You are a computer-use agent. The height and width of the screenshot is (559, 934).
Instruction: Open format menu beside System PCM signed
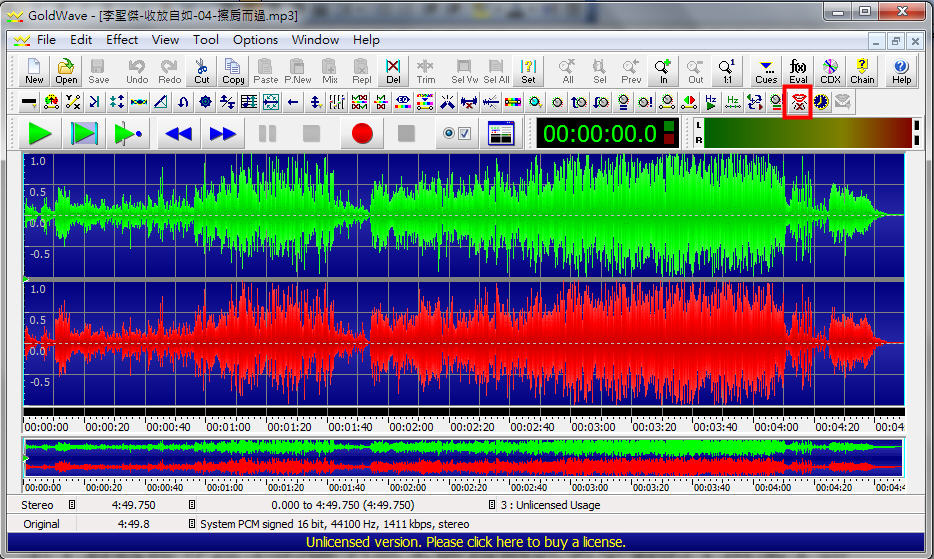point(191,524)
